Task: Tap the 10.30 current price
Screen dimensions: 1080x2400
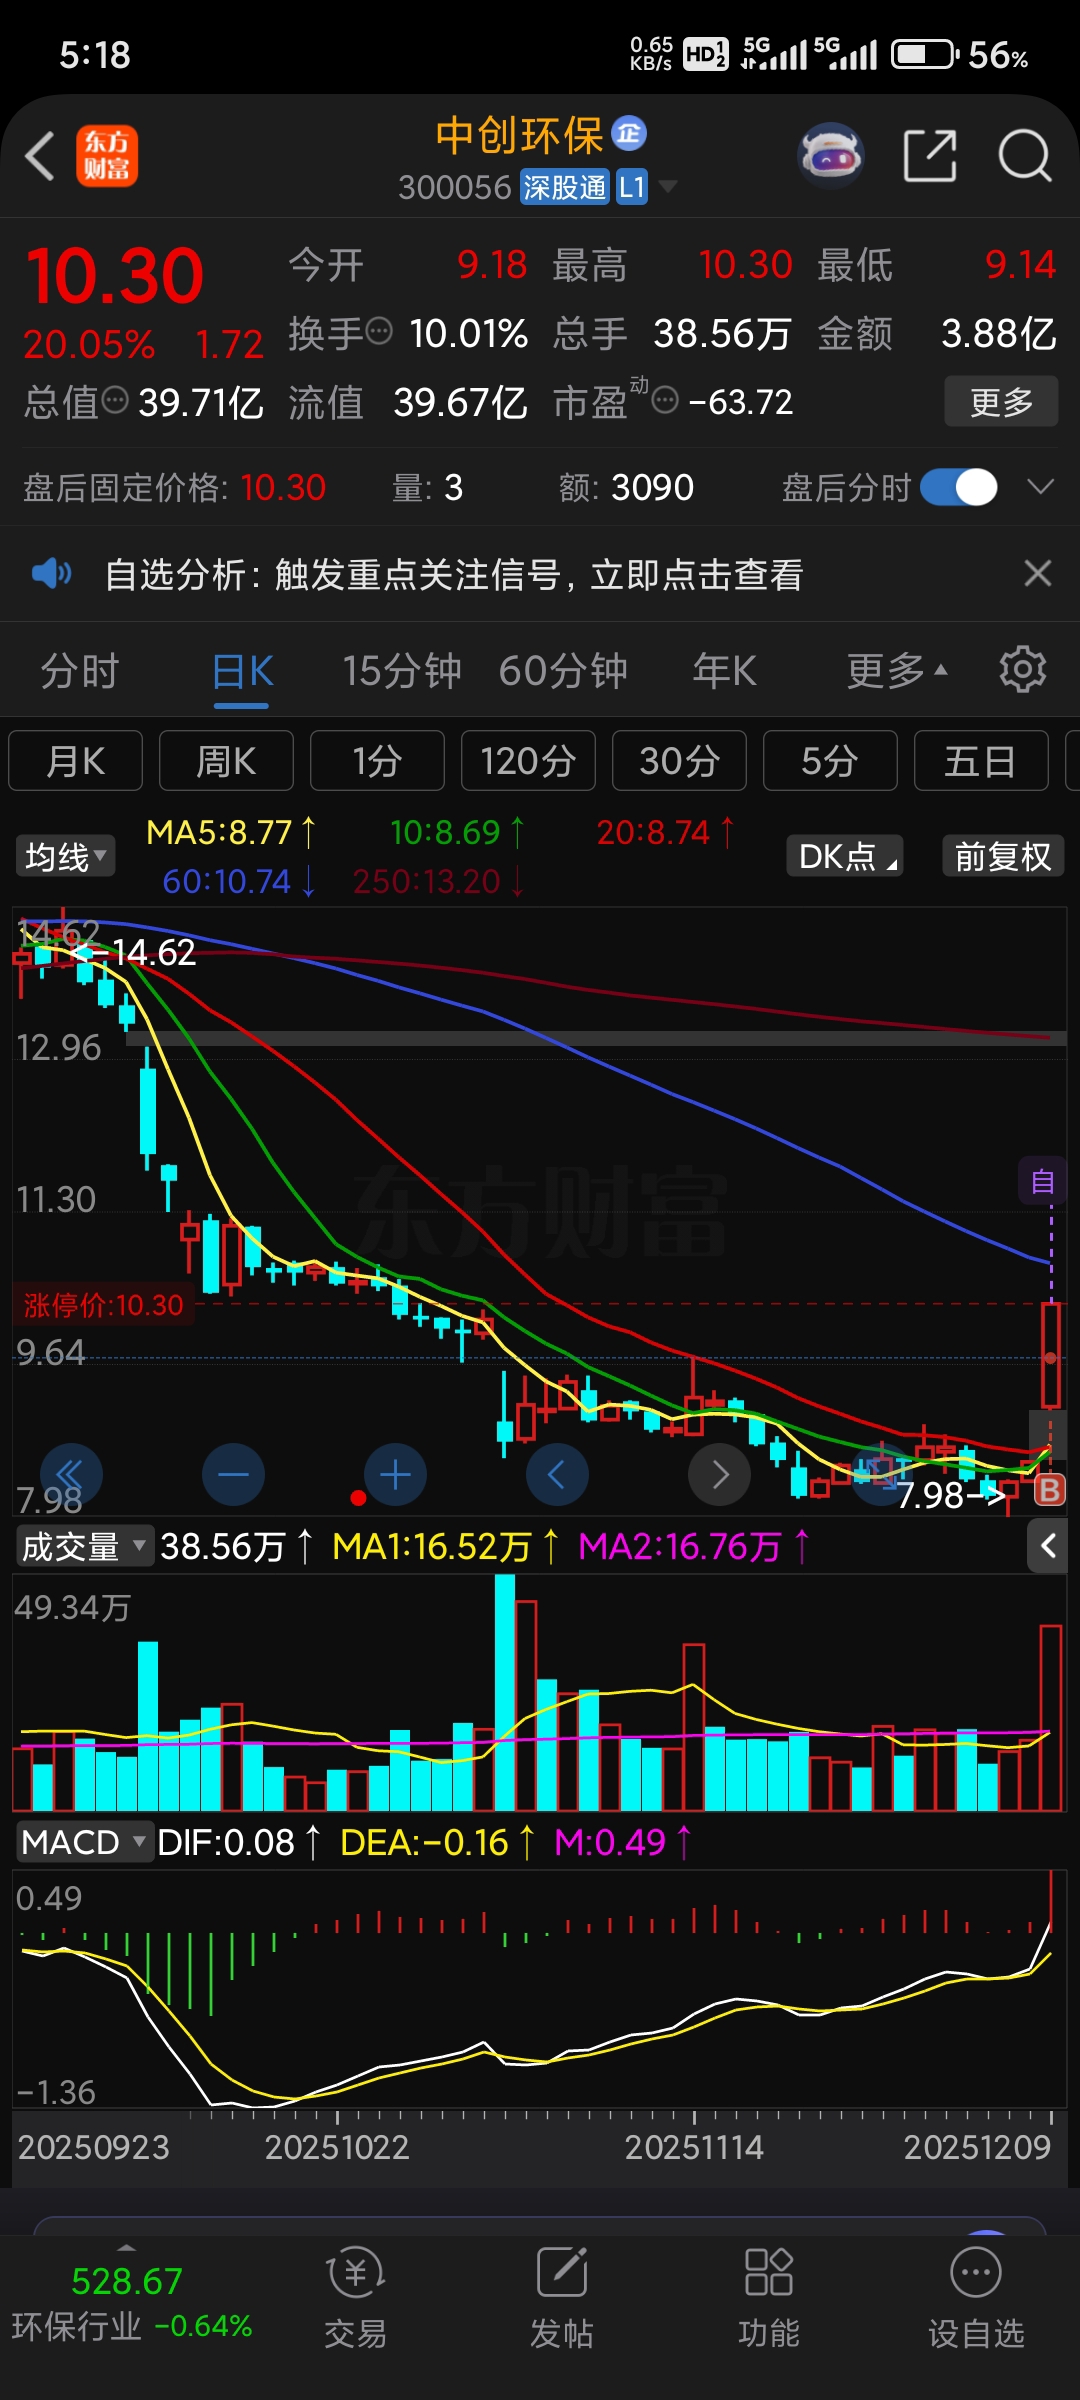Action: pyautogui.click(x=115, y=276)
